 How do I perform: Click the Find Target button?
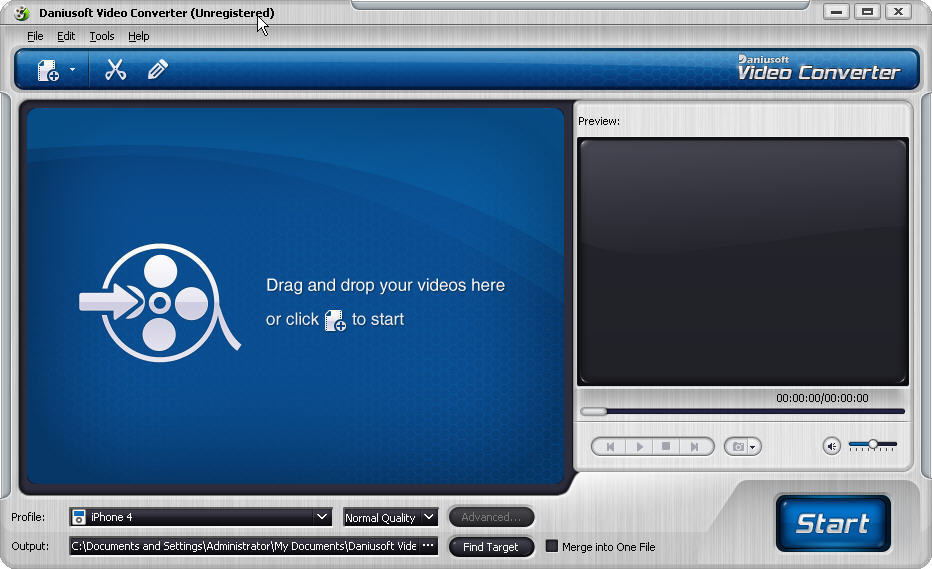point(491,547)
